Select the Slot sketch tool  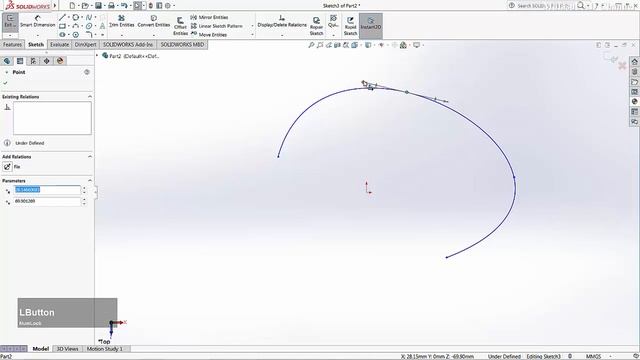point(62,35)
